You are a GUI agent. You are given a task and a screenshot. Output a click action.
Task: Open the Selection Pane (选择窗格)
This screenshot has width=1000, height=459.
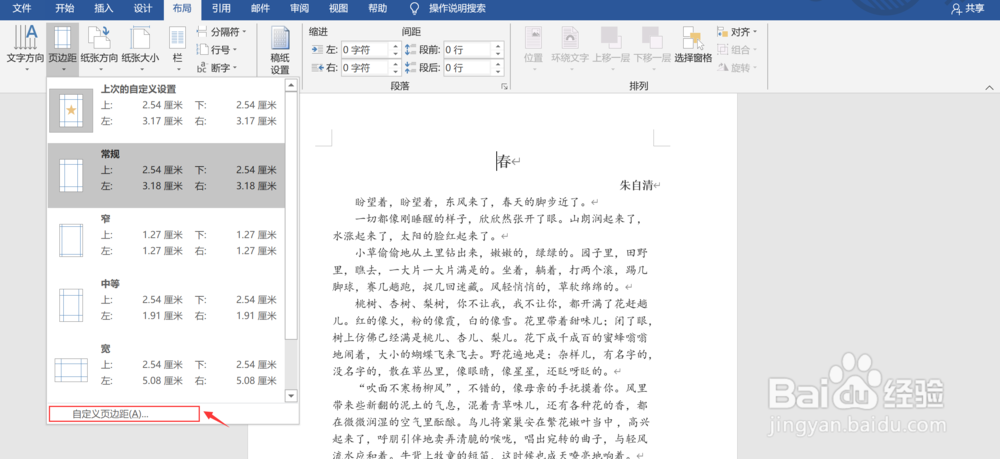click(693, 45)
